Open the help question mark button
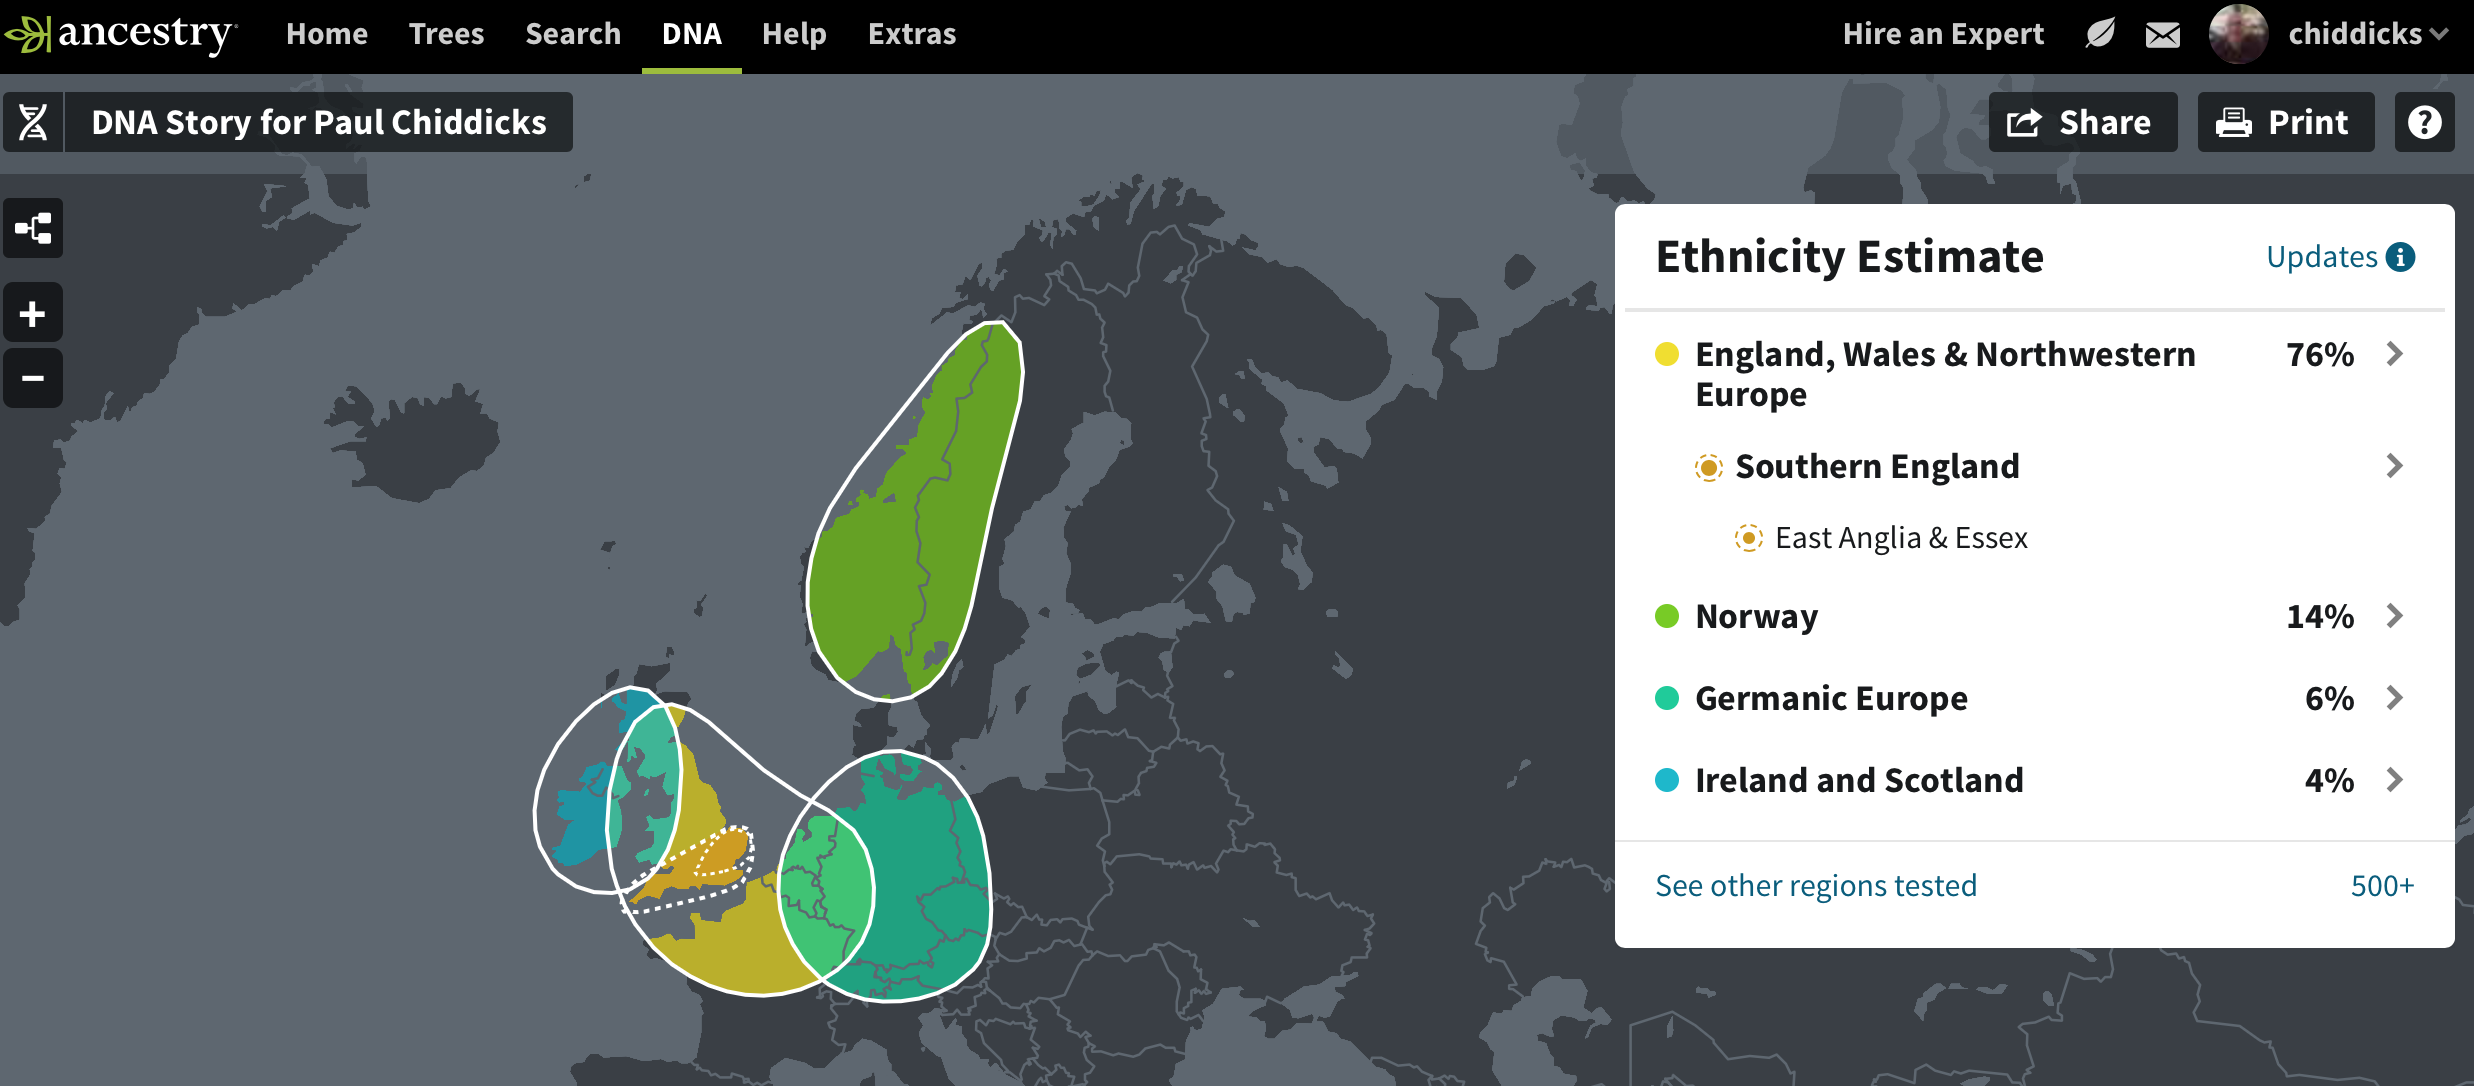 (2424, 122)
